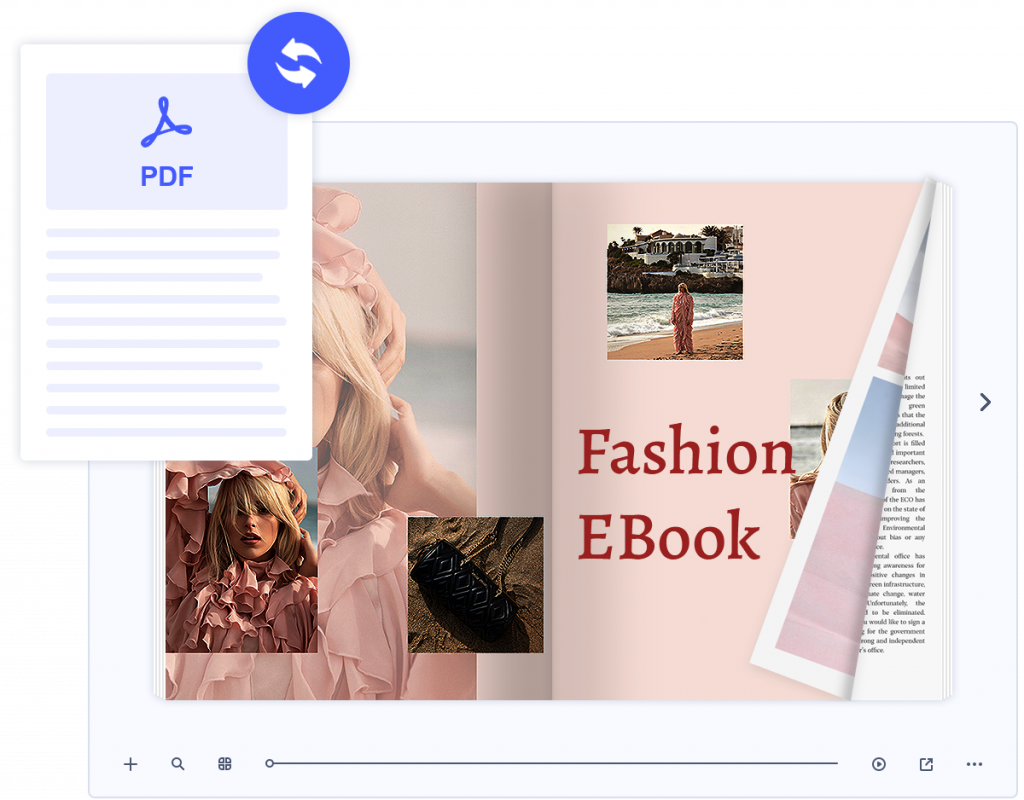Open the search magnifier tool
This screenshot has width=1024, height=800.
click(177, 763)
